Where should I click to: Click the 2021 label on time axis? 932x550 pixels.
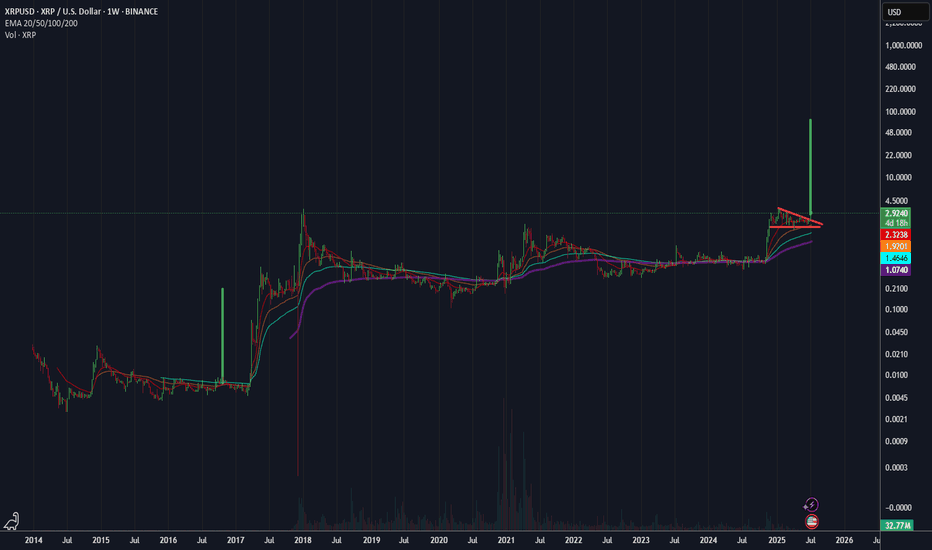click(x=506, y=540)
